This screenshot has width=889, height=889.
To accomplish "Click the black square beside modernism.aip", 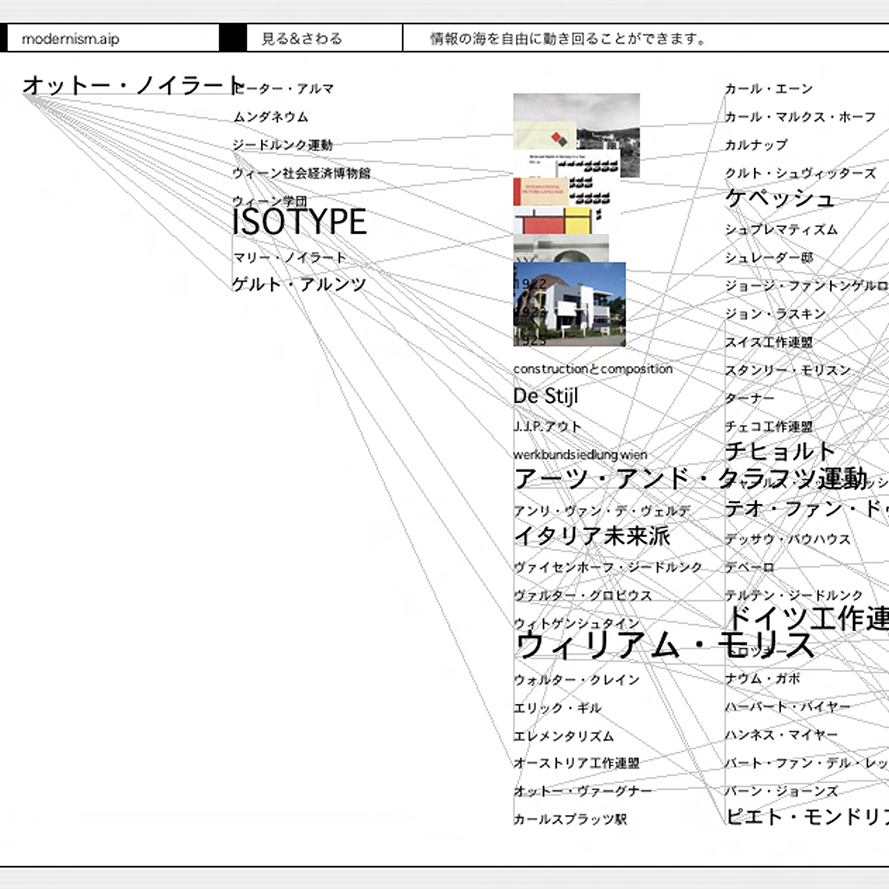I will [232, 39].
